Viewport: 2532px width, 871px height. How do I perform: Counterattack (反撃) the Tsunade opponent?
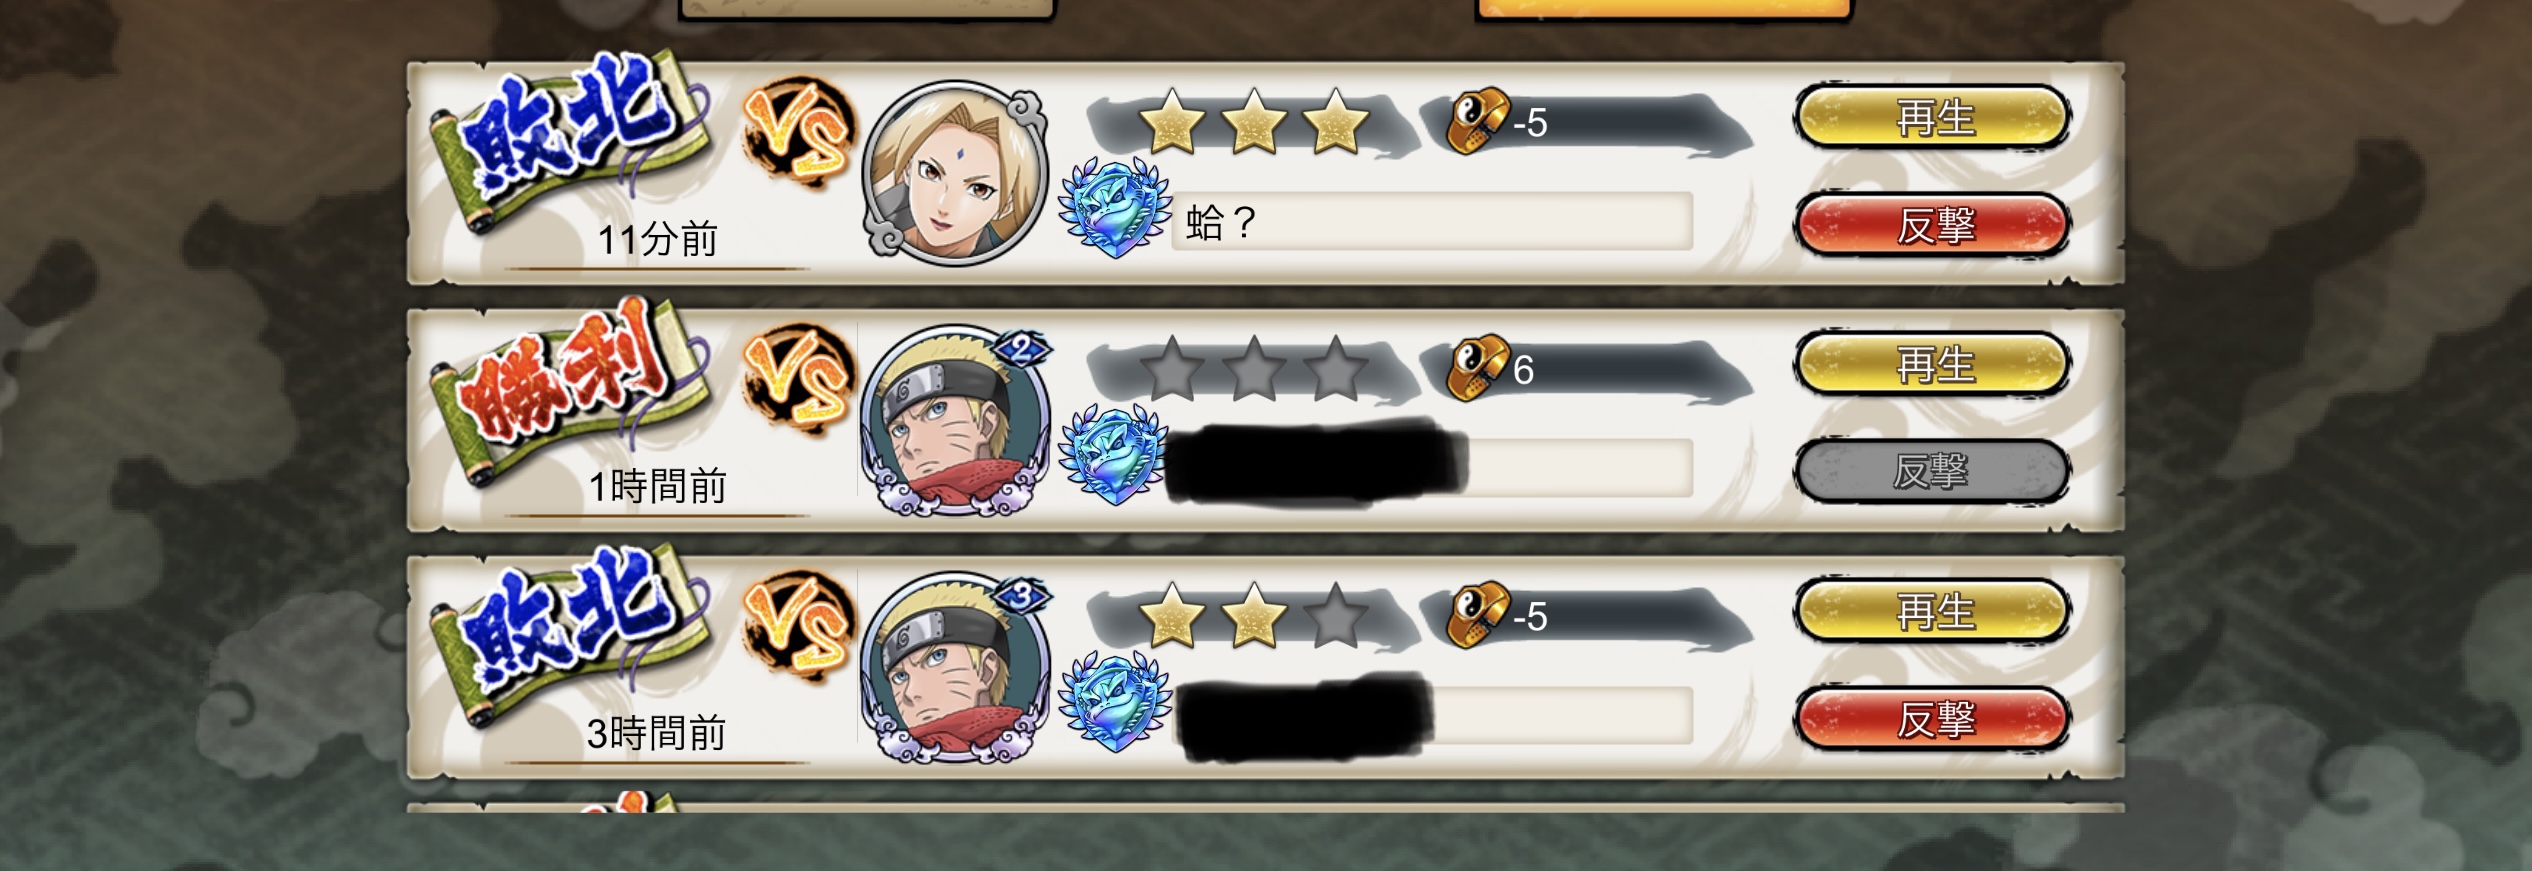[1932, 225]
